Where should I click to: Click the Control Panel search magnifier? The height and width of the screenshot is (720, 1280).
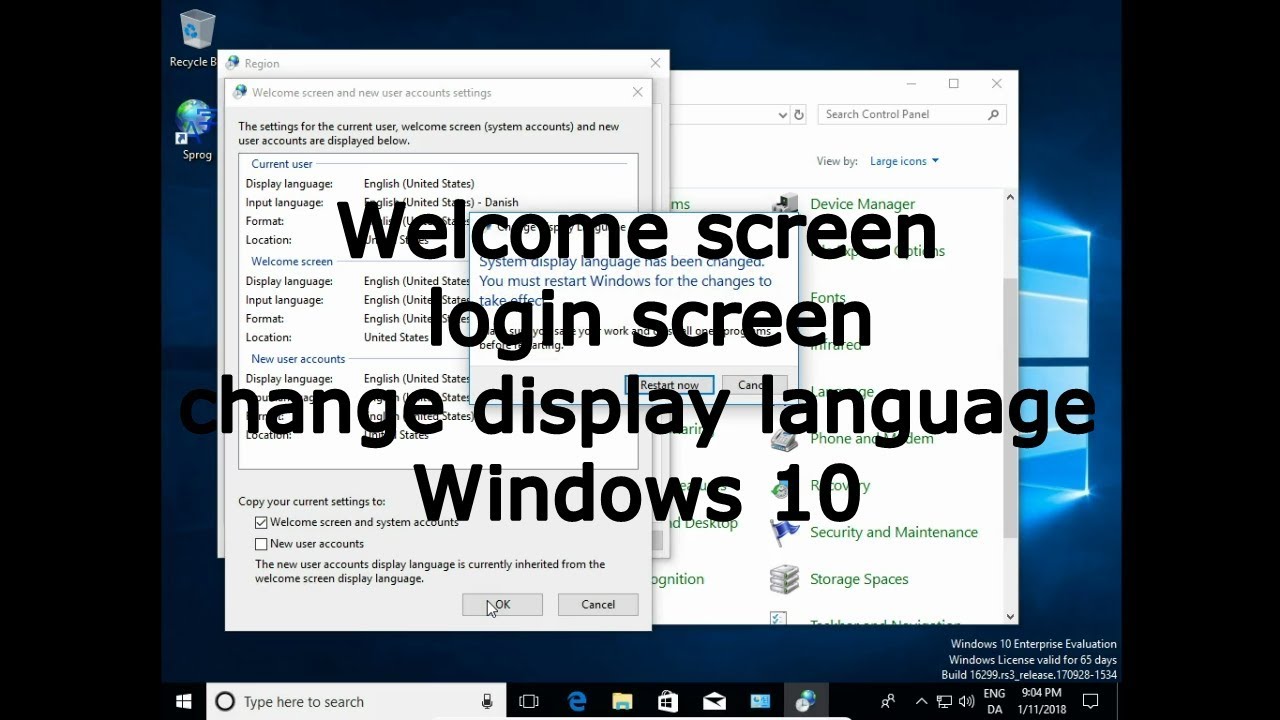993,114
